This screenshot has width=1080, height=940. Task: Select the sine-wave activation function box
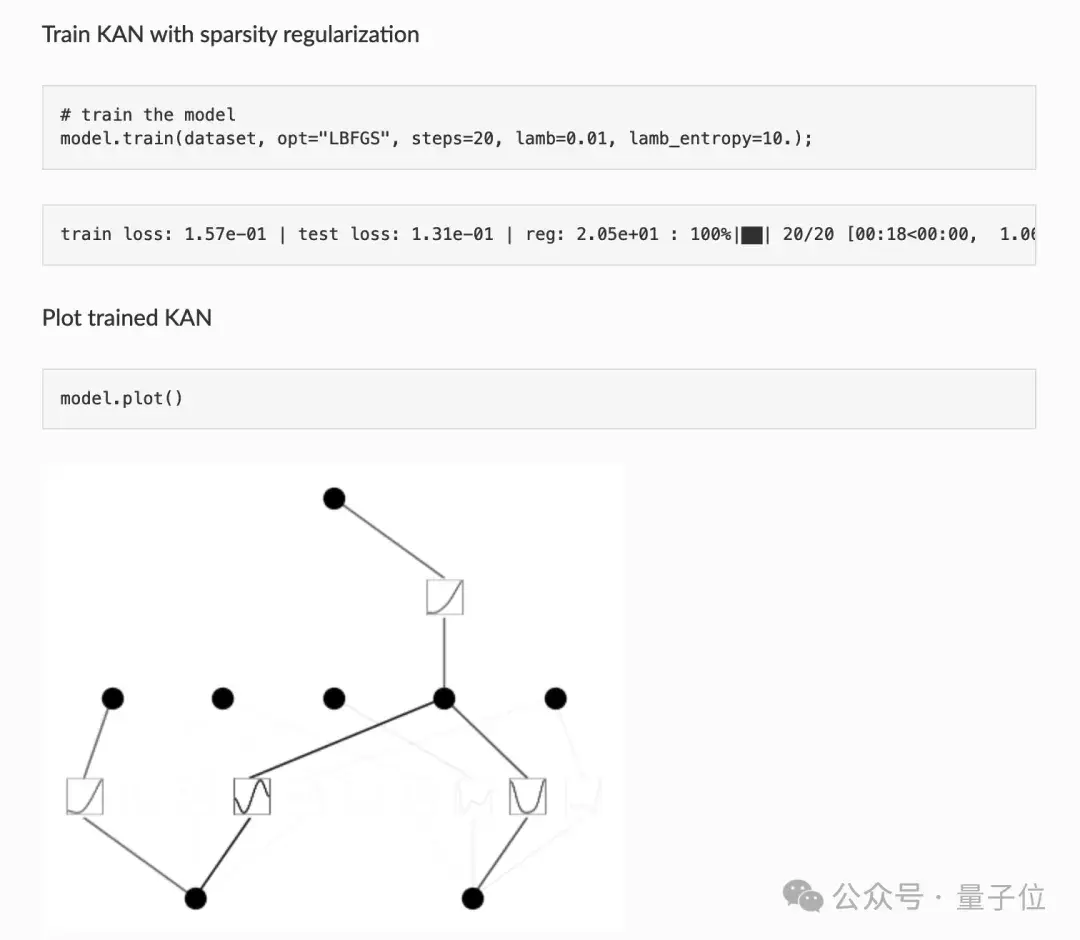(x=252, y=796)
